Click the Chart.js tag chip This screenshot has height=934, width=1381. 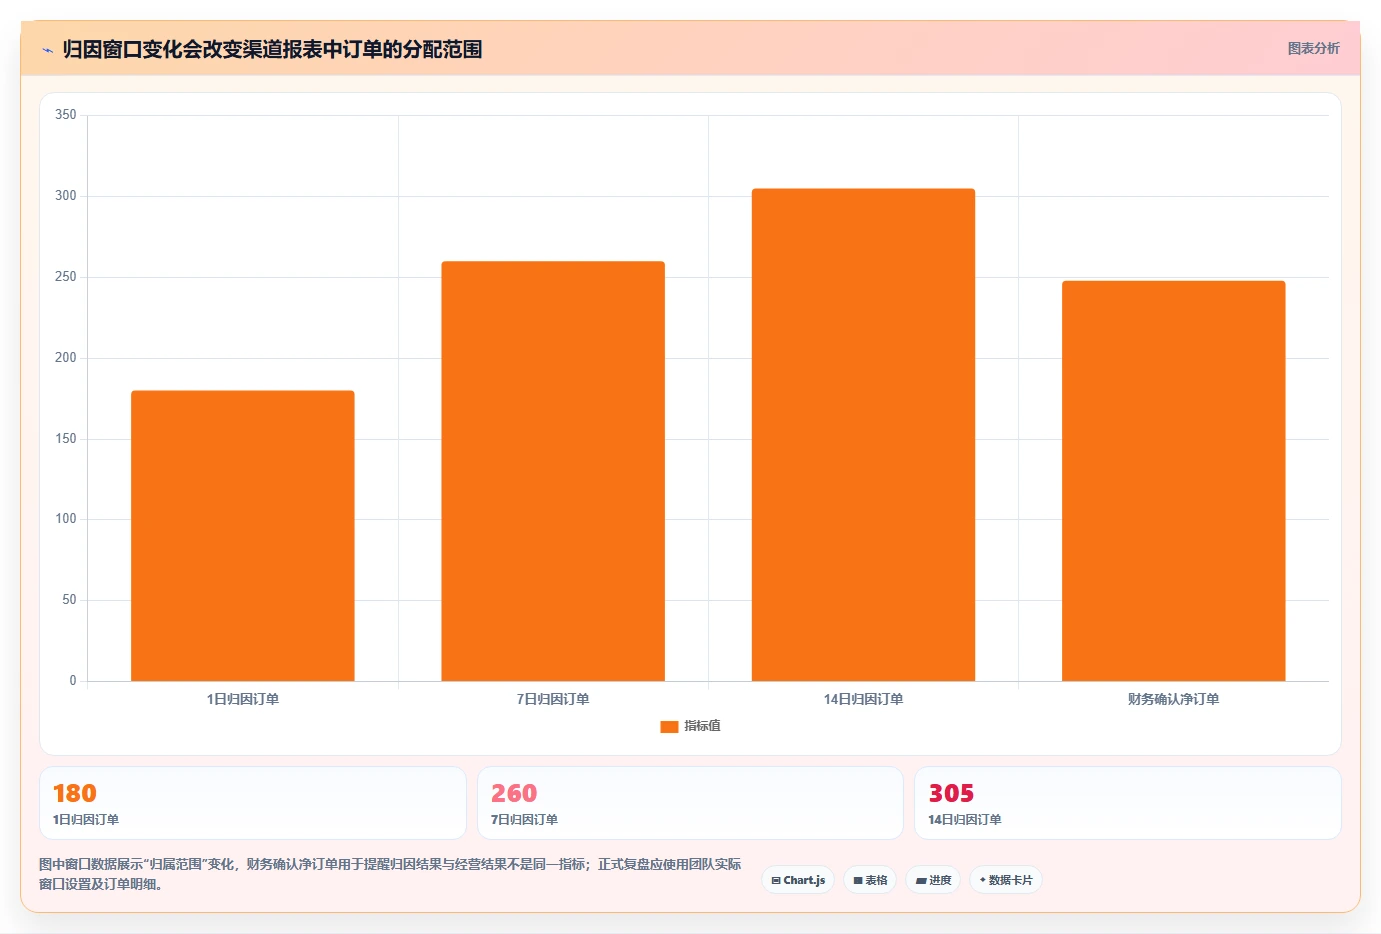(x=798, y=880)
